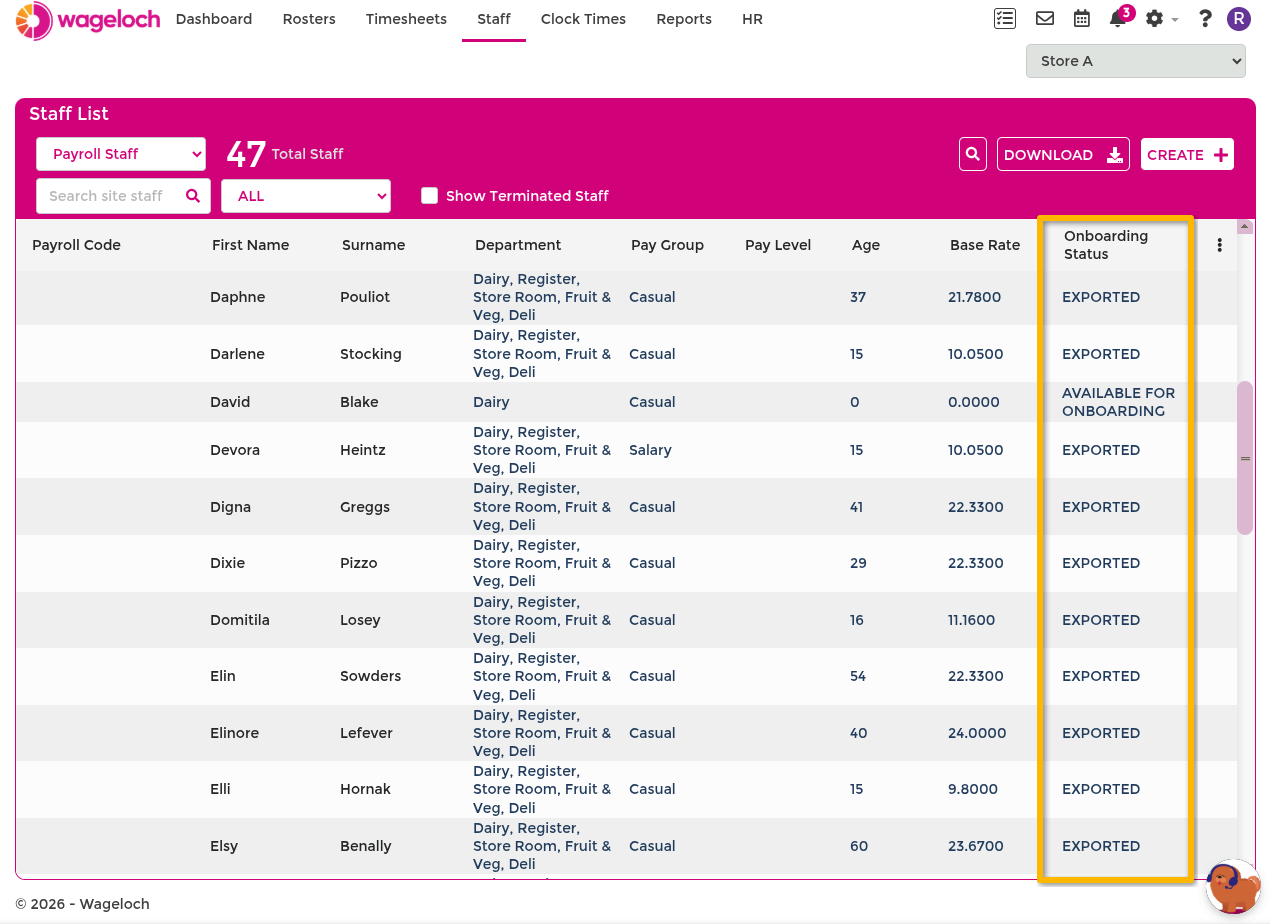This screenshot has height=924, width=1270.
Task: Tick the Show Terminated Staff checkbox
Action: tap(429, 196)
